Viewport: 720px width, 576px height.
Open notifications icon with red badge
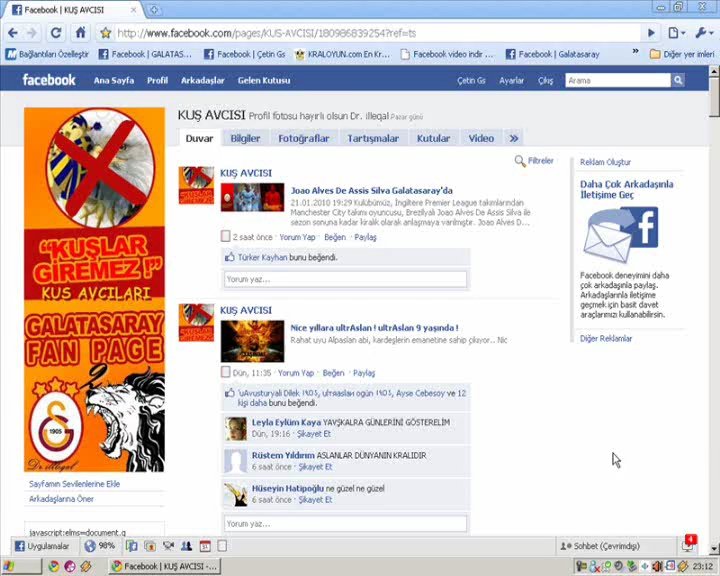point(688,544)
